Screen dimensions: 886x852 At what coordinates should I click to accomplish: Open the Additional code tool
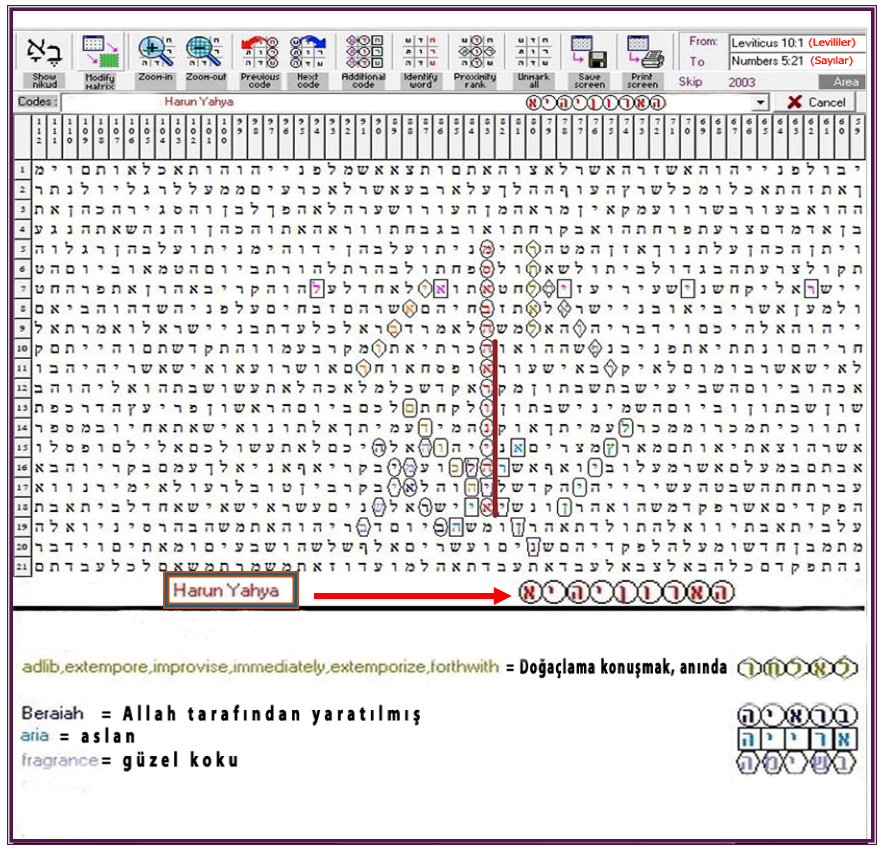coord(364,52)
